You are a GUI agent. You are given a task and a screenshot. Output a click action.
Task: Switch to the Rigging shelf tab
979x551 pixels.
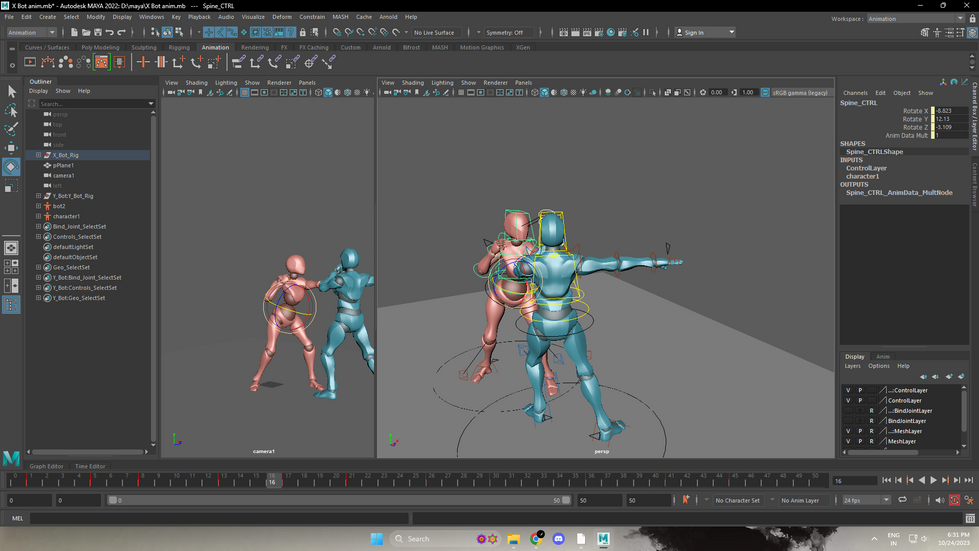pyautogui.click(x=179, y=47)
